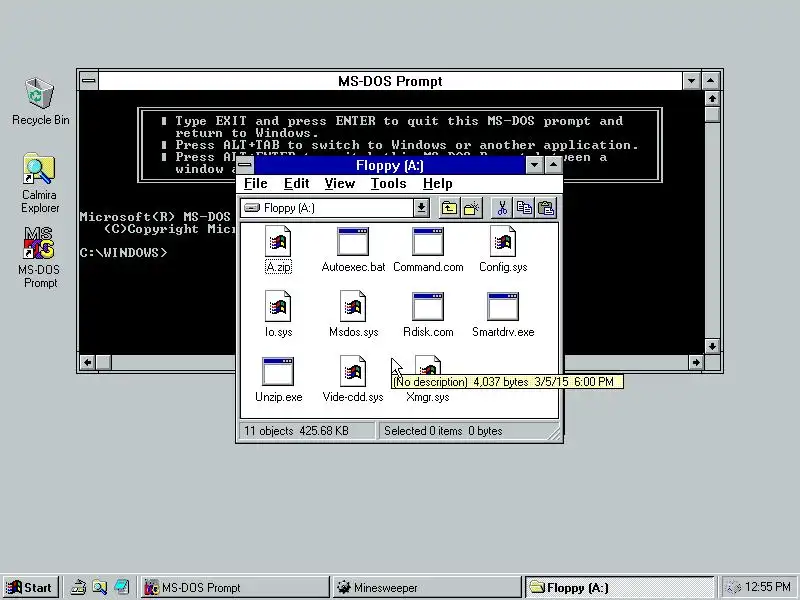Open the View menu in Floppy window
Viewport: 800px width, 600px height.
click(x=339, y=184)
